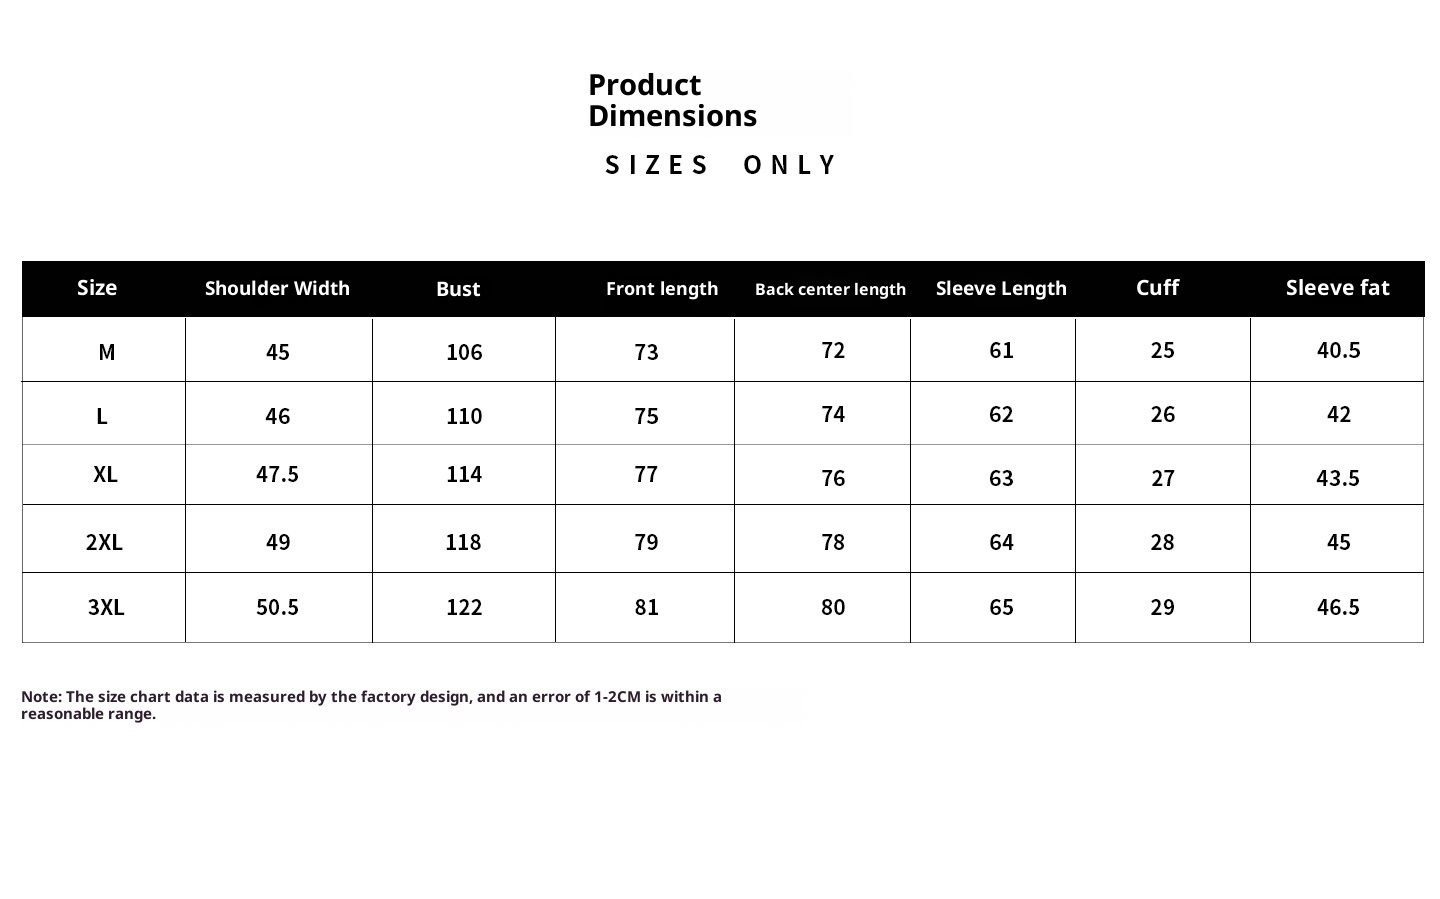
Task: Click the Sleeve Length column header
Action: click(1001, 289)
